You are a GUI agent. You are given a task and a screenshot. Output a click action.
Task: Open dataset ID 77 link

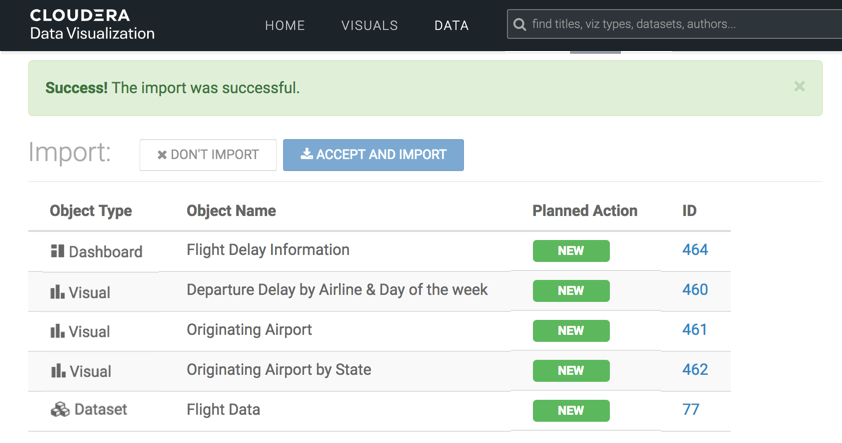(690, 410)
